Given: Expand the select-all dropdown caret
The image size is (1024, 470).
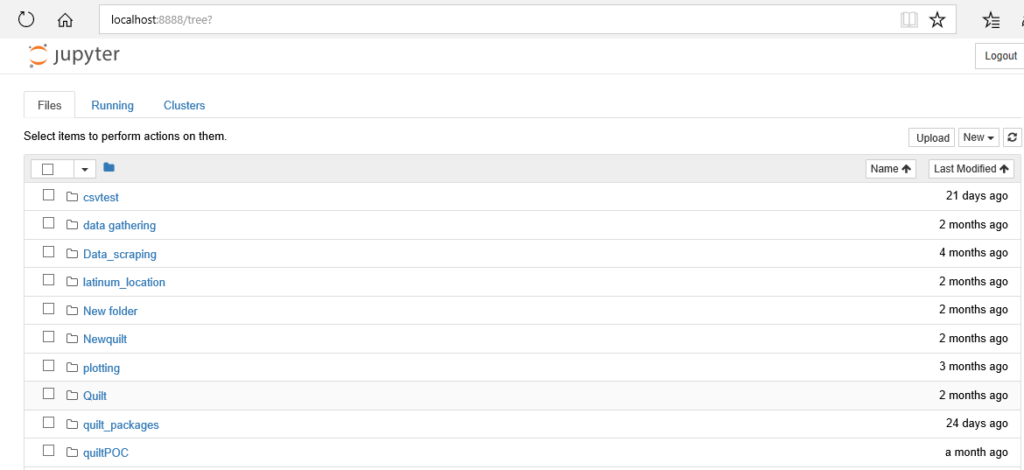Looking at the screenshot, I should tap(85, 169).
